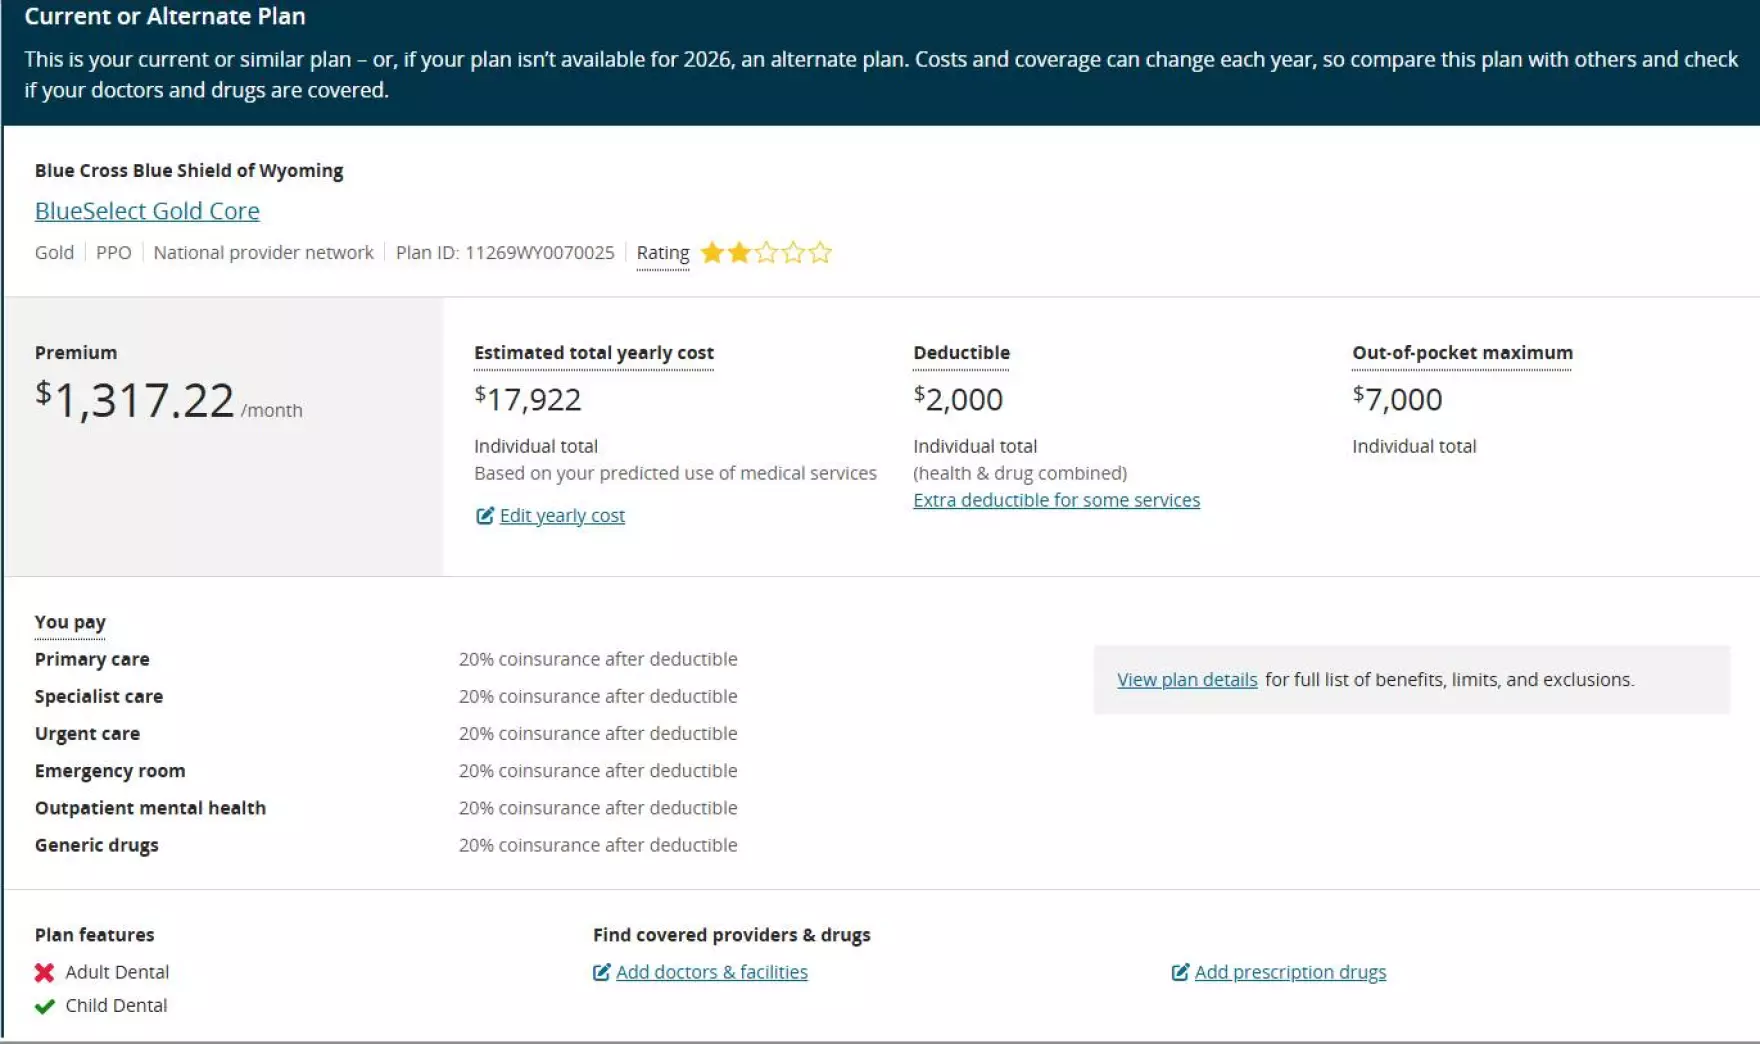Click the underlined Rating label

(663, 253)
